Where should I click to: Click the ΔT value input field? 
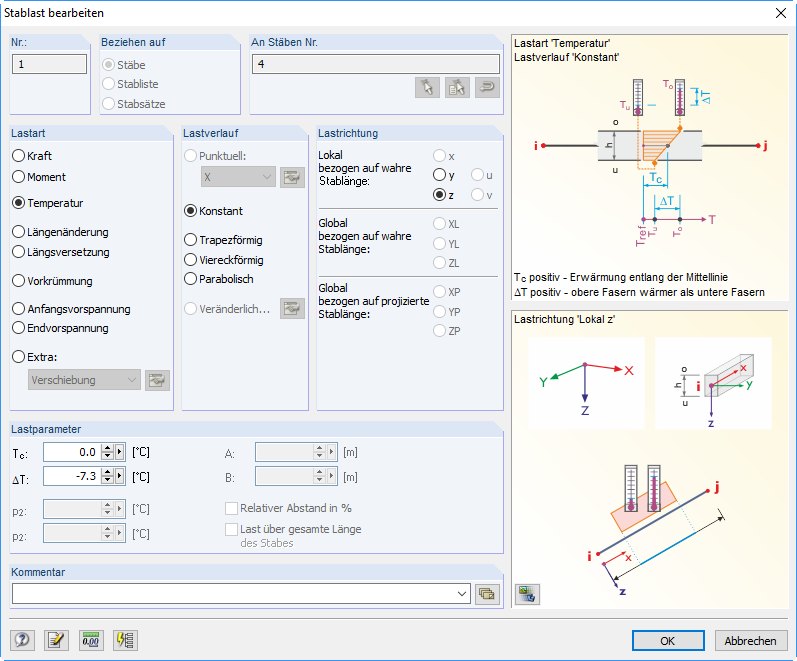pyautogui.click(x=72, y=476)
